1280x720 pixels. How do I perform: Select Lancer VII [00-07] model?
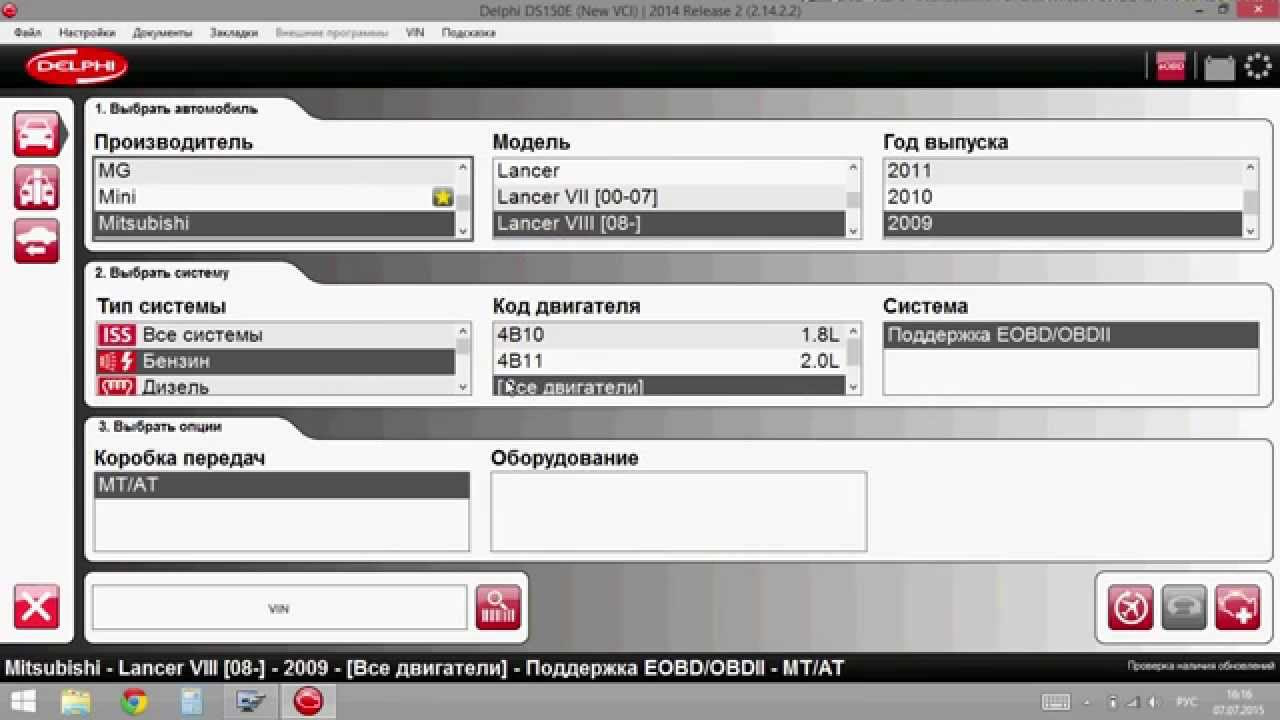click(670, 197)
